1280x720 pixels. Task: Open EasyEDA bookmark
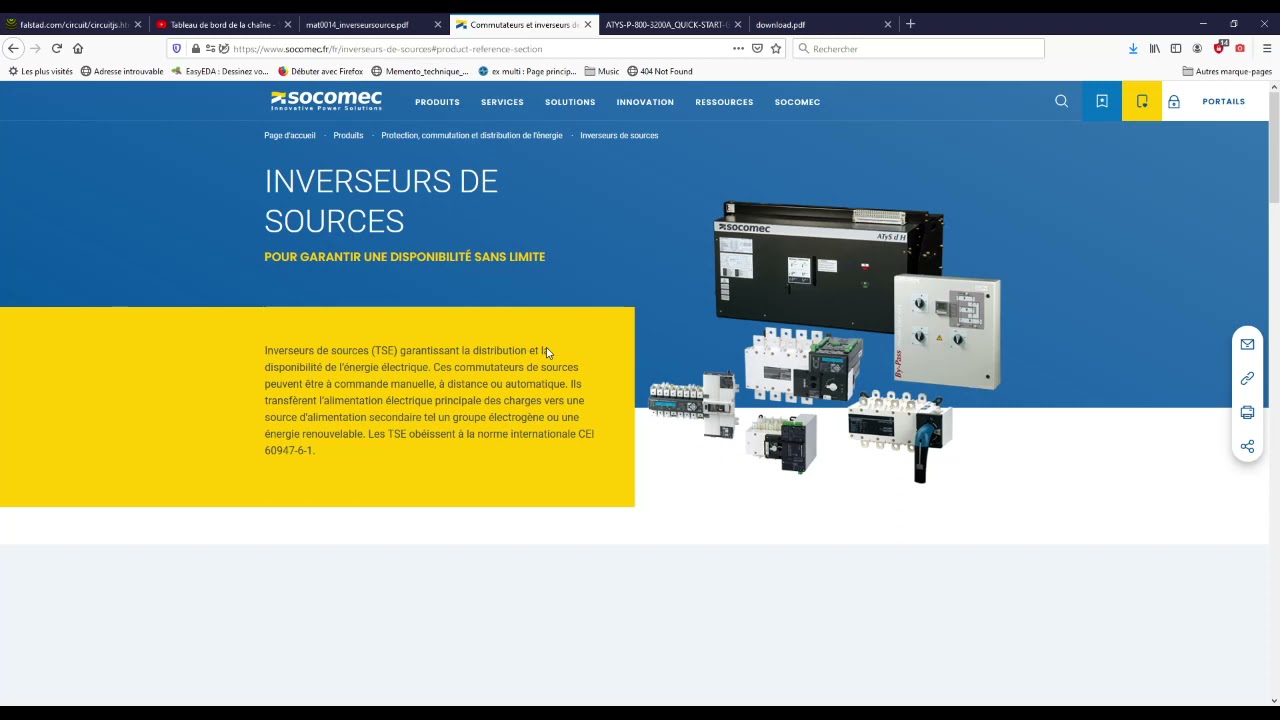220,71
